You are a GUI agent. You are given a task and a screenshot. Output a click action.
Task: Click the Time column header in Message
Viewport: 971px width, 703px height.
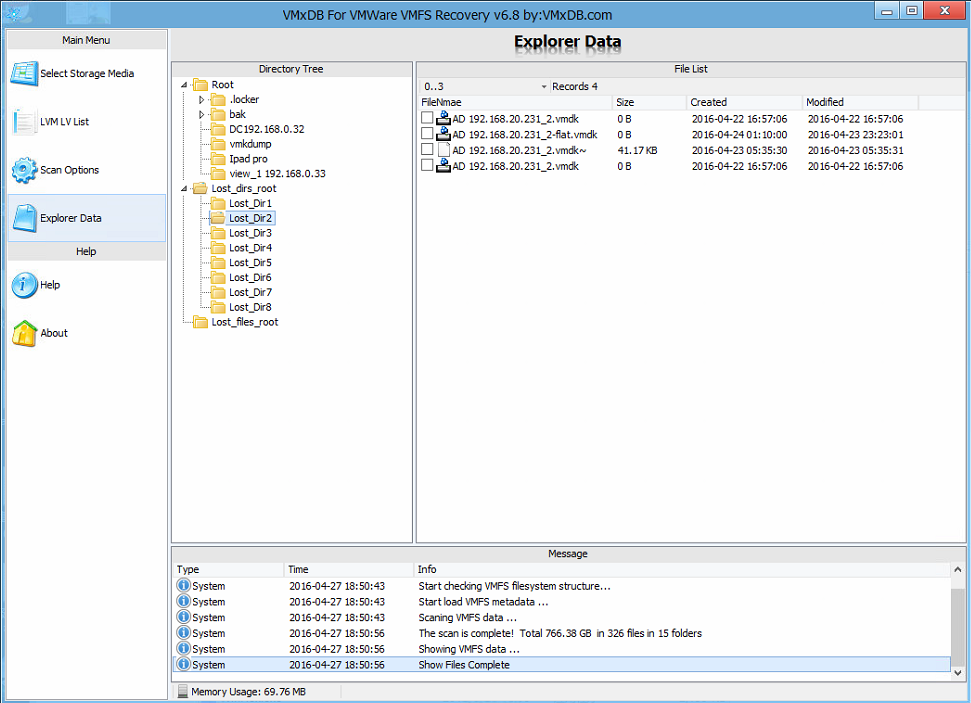[x=349, y=569]
